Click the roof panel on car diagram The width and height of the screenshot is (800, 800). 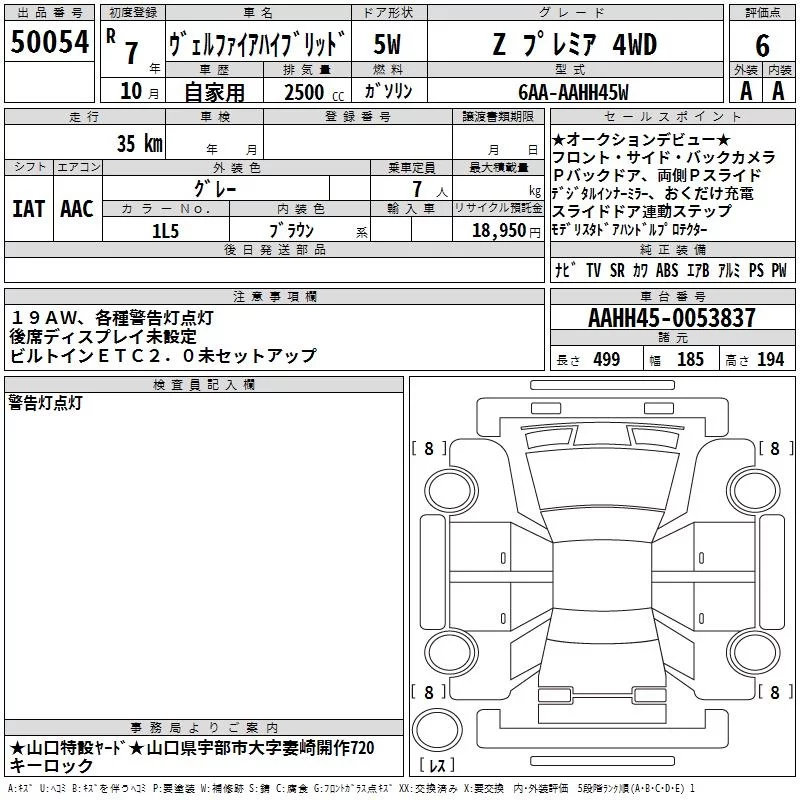[603, 576]
